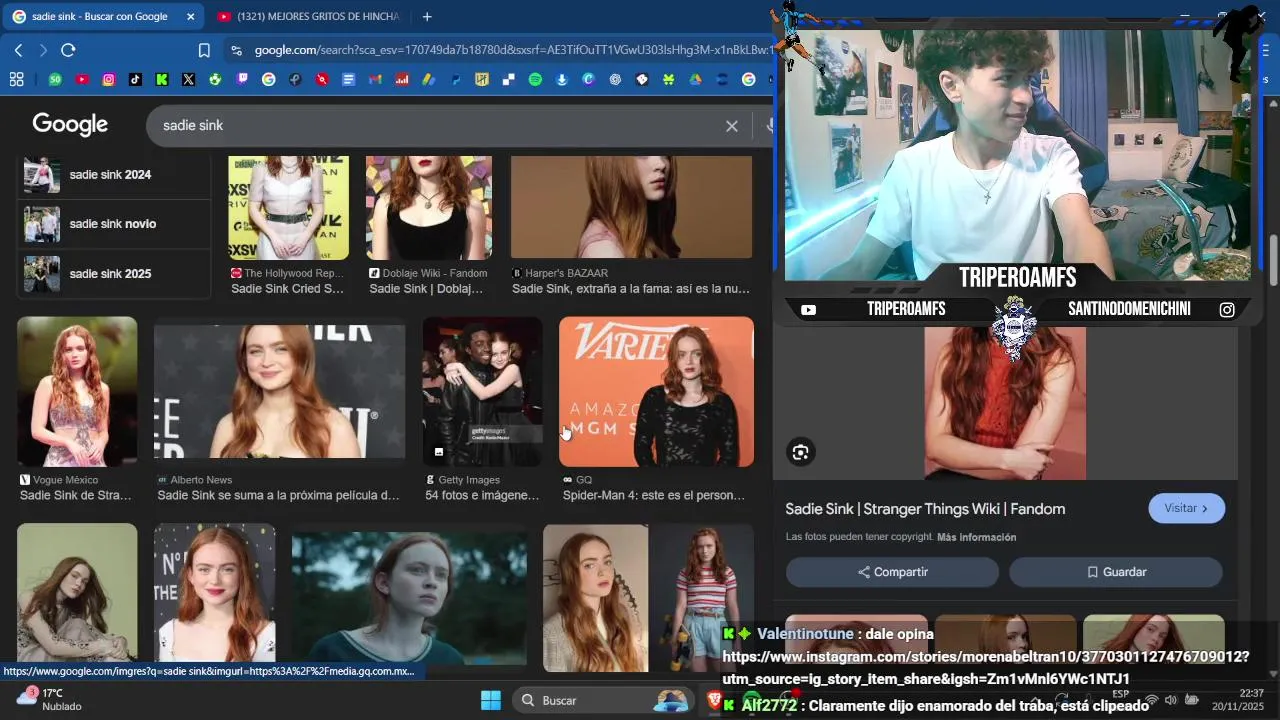Open the Harper's BAZAAR image thumbnail
Screen dimensions: 1280x720
[x=631, y=207]
